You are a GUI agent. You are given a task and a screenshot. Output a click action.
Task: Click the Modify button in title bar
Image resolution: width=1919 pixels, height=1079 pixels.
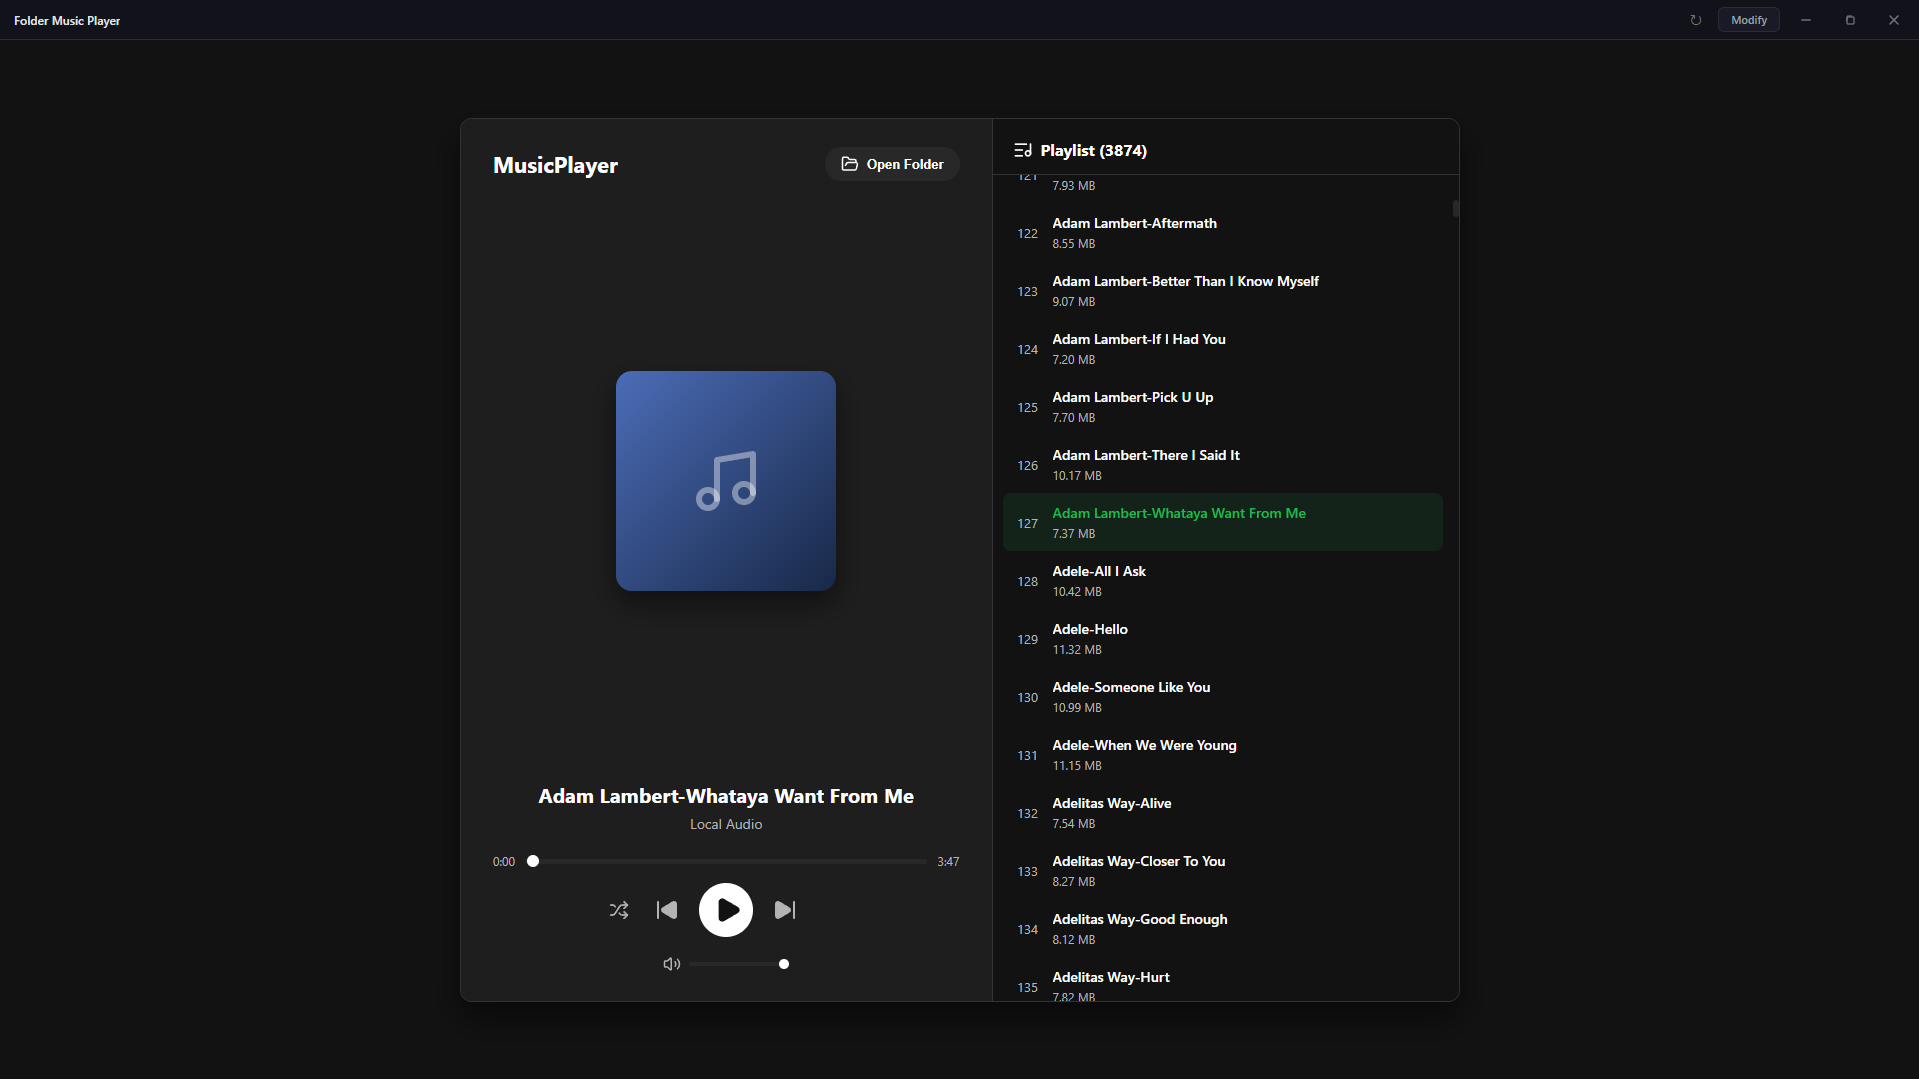click(x=1749, y=20)
